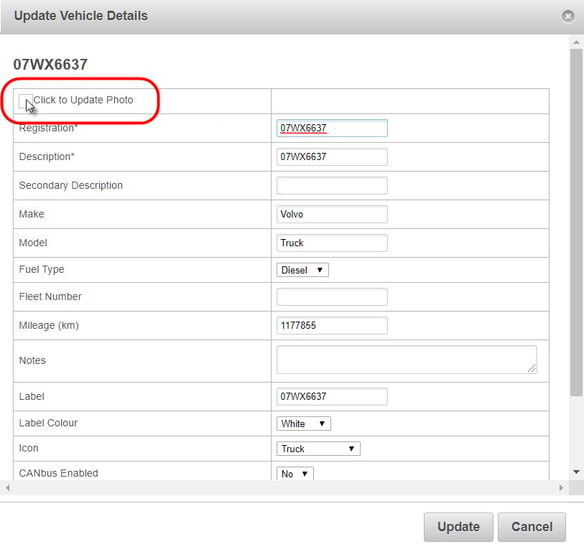Screen dimensions: 584x552
Task: Click the horizontal scroll right arrow
Action: 561,488
